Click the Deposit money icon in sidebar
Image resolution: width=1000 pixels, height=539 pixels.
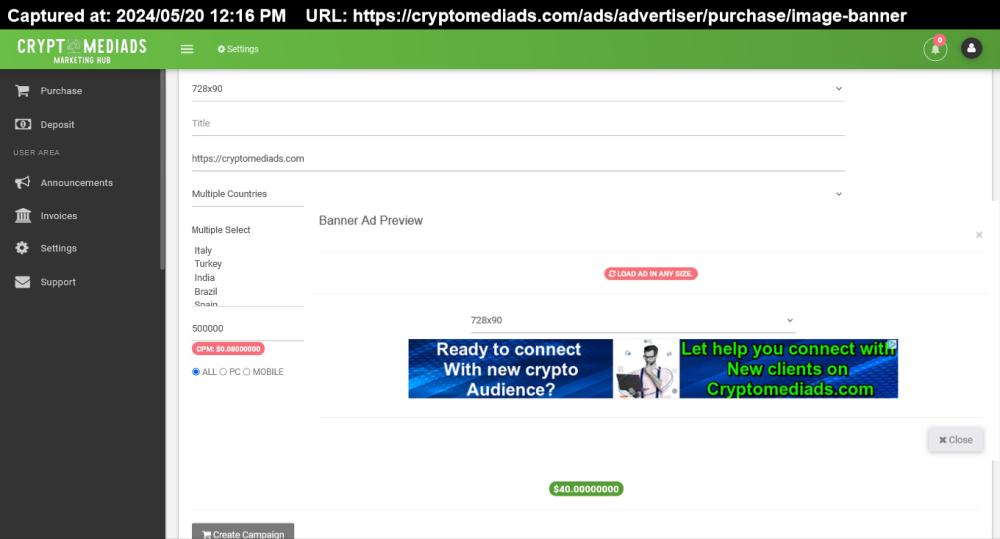click(22, 125)
